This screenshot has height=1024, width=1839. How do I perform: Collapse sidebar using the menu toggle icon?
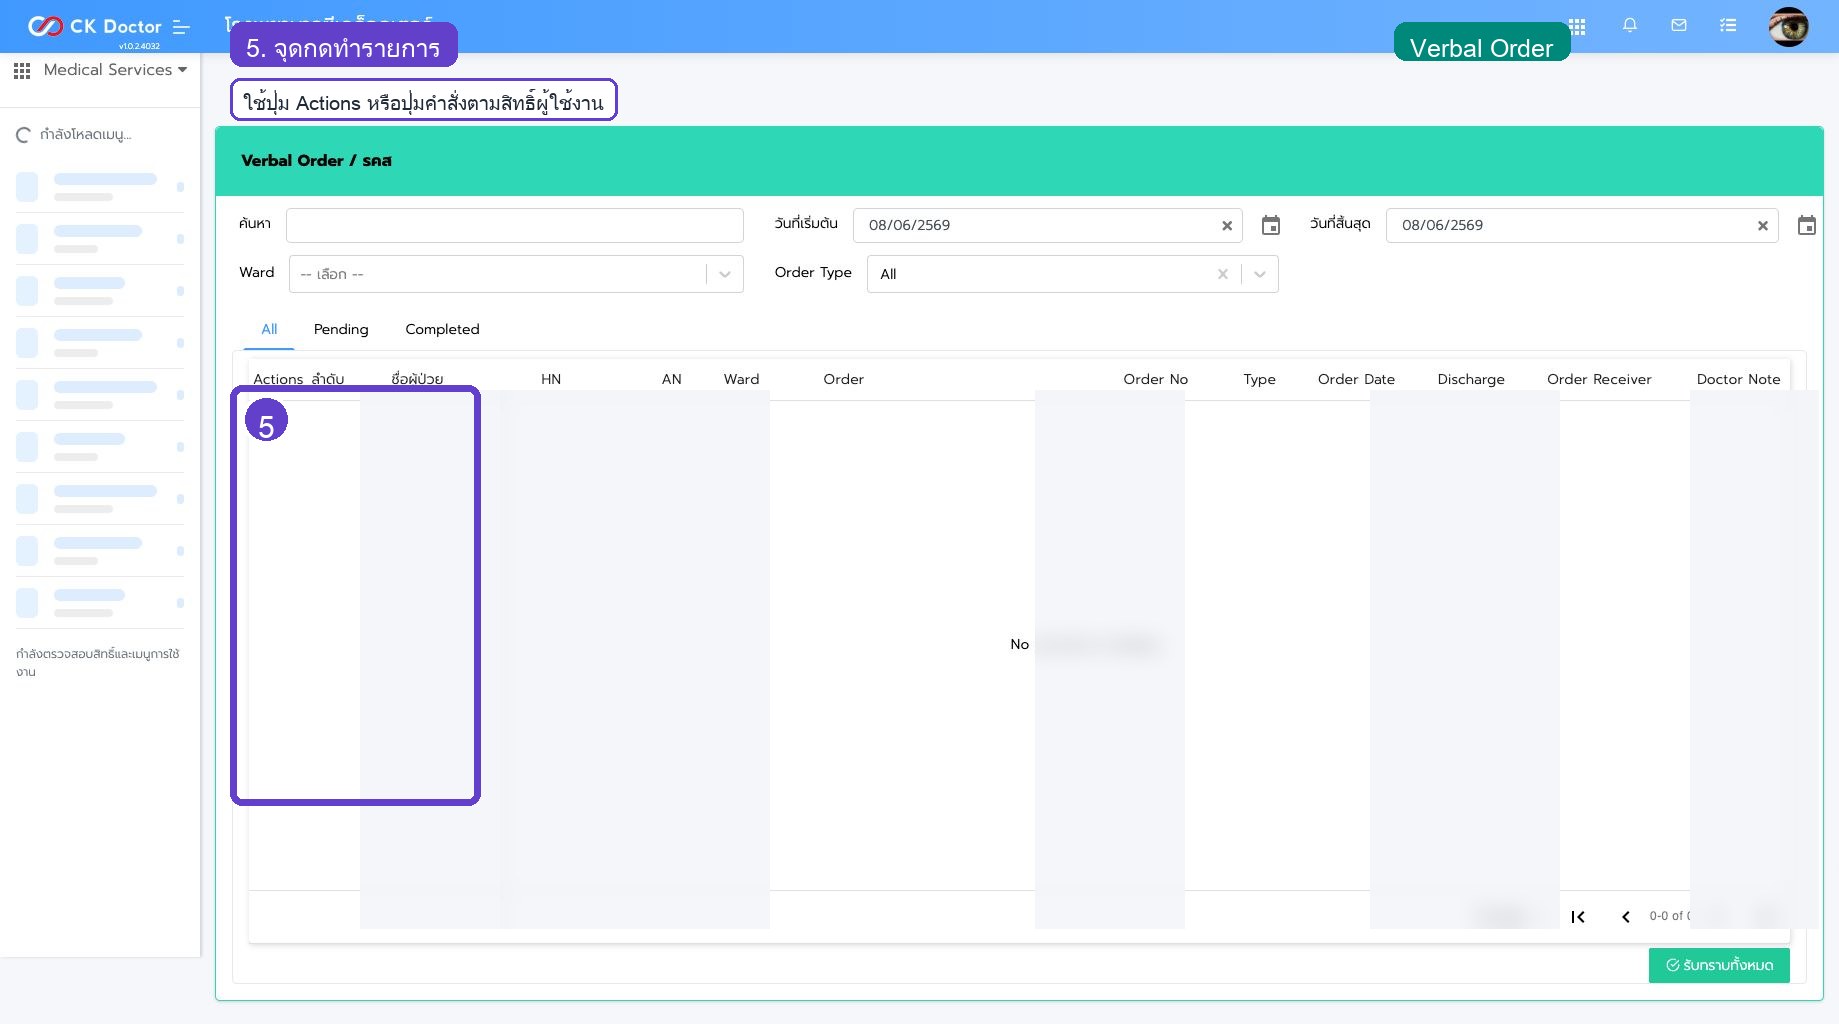(181, 27)
